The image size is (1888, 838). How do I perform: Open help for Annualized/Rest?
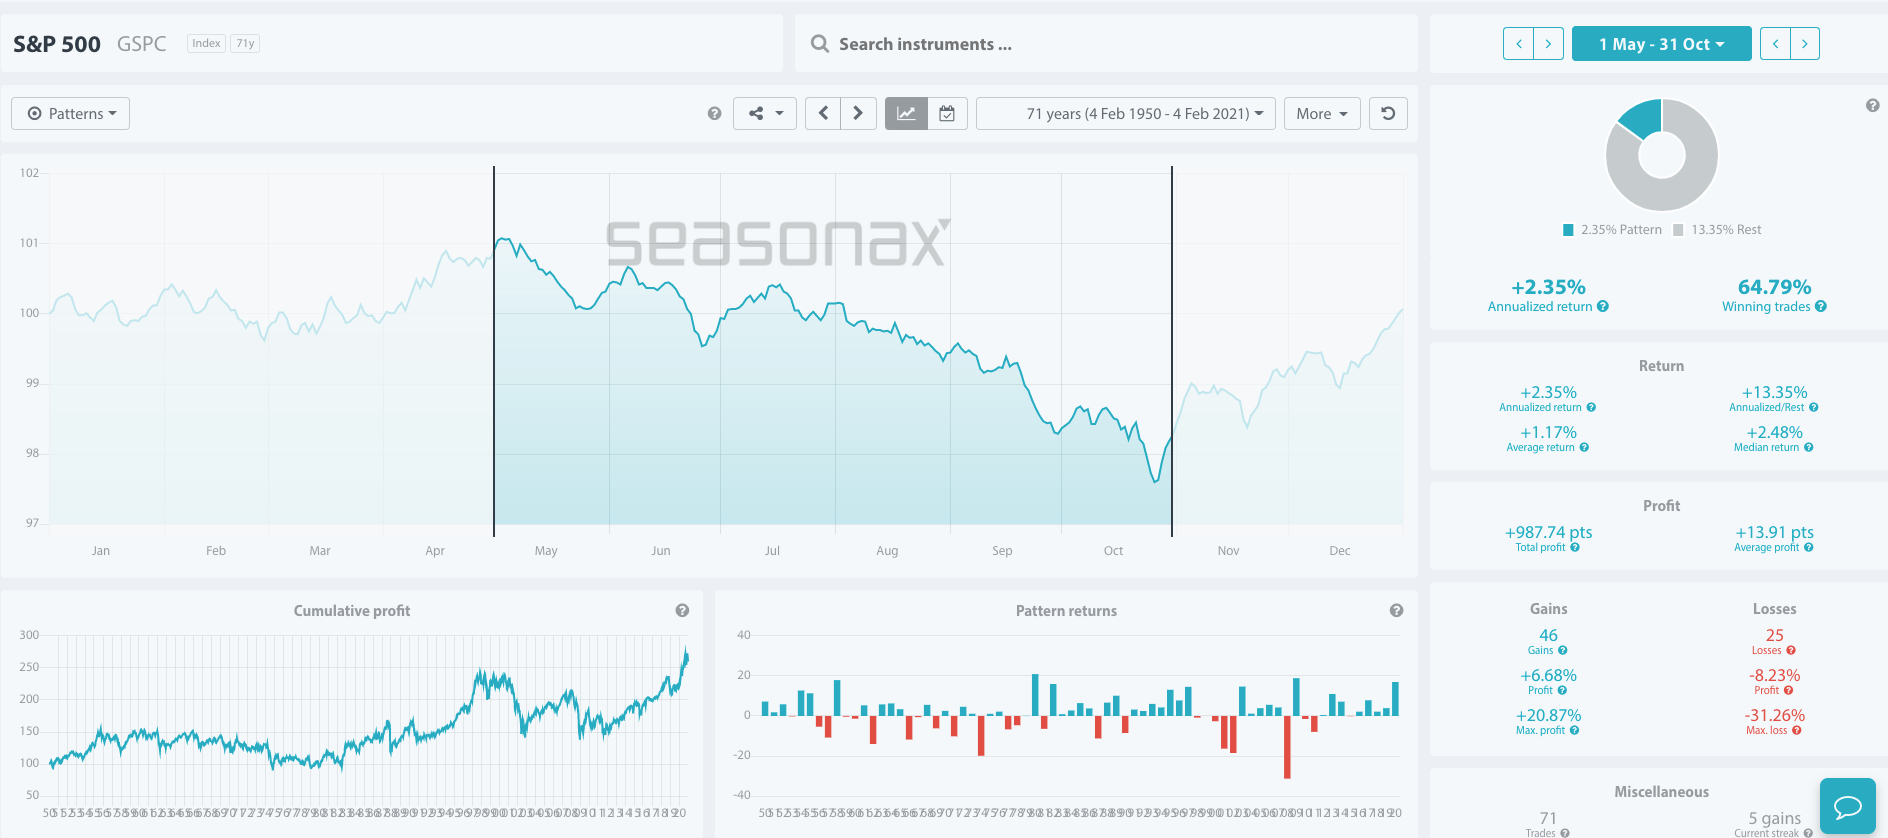pos(1814,408)
